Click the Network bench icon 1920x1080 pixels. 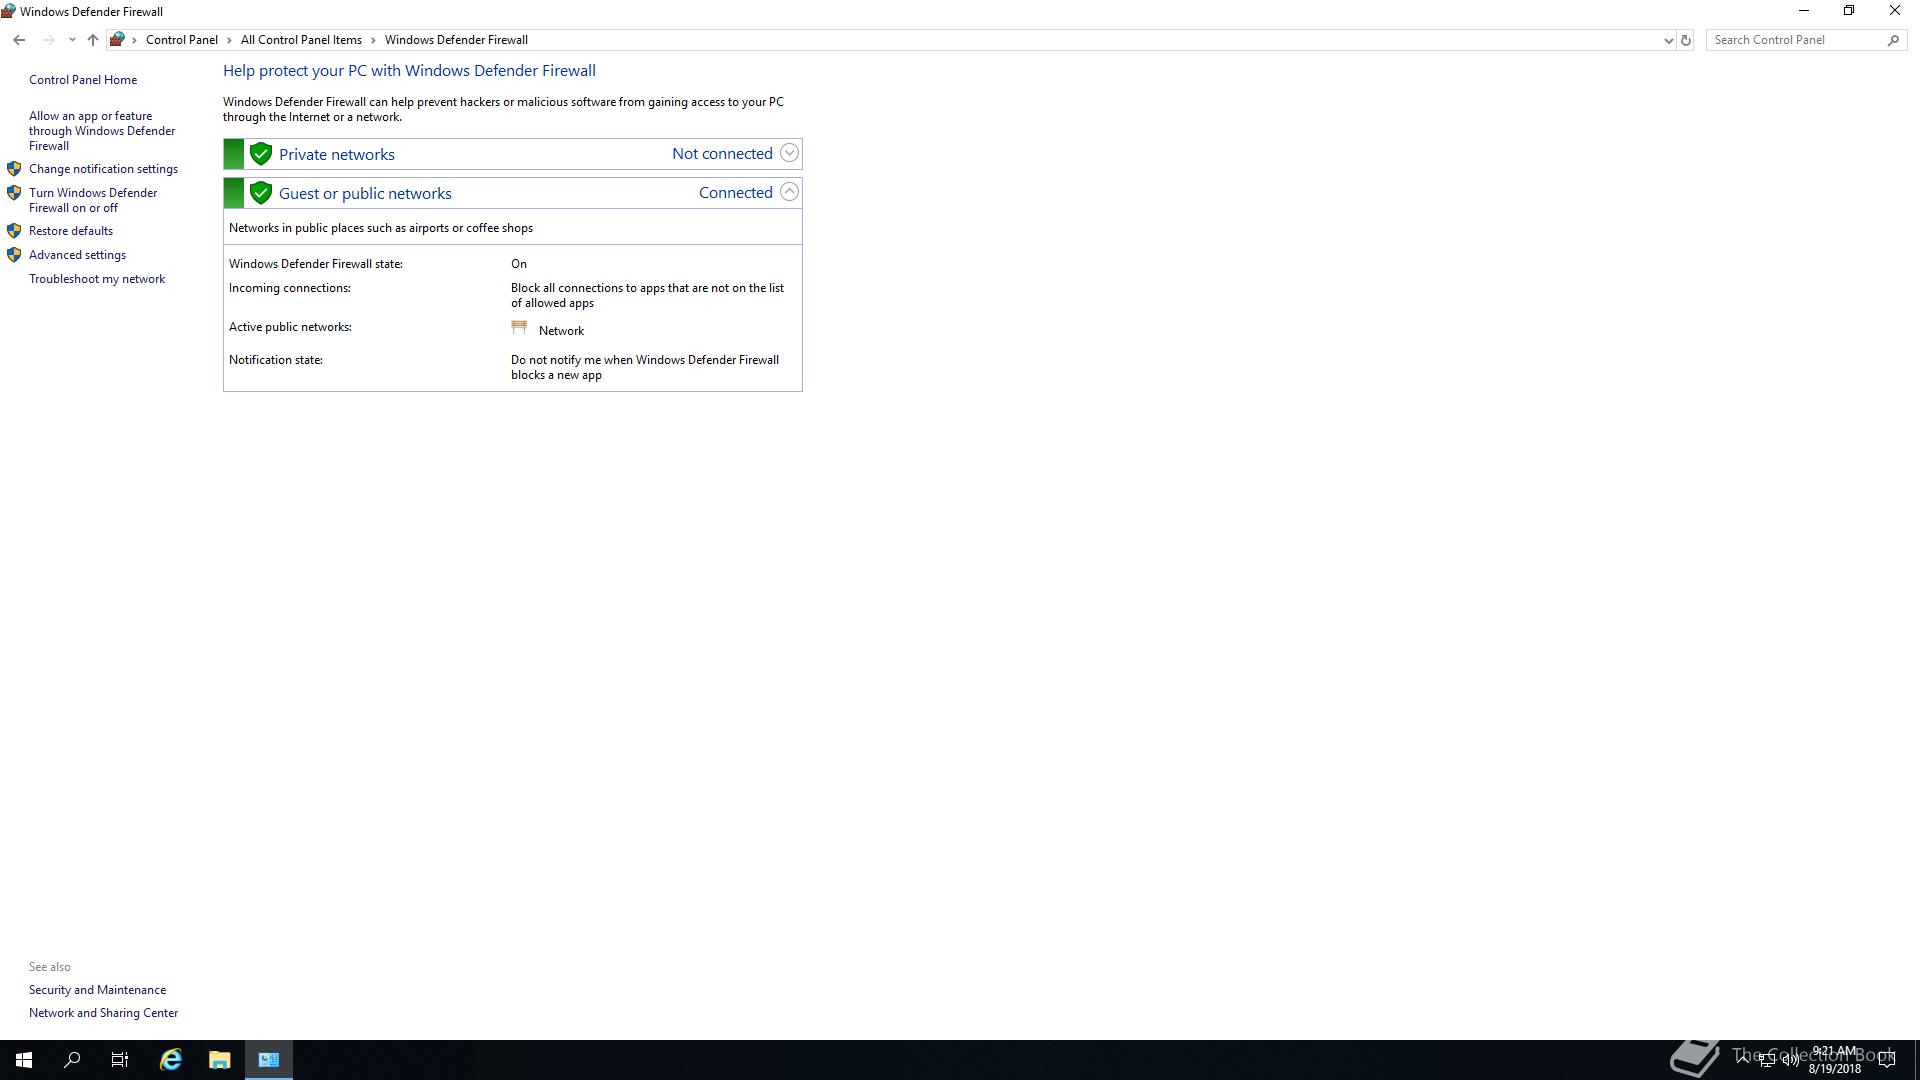tap(519, 328)
